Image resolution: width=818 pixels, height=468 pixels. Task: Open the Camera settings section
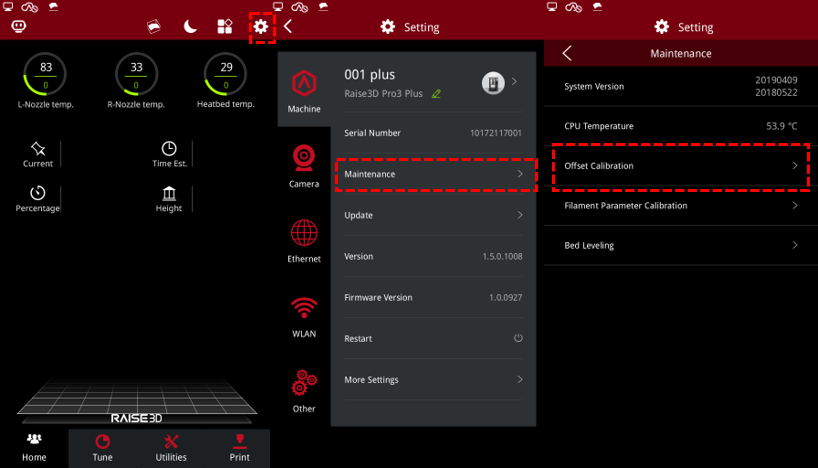click(304, 165)
